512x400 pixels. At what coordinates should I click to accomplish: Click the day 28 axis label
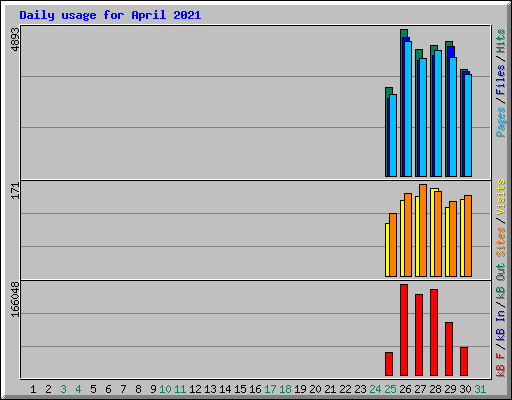point(435,389)
